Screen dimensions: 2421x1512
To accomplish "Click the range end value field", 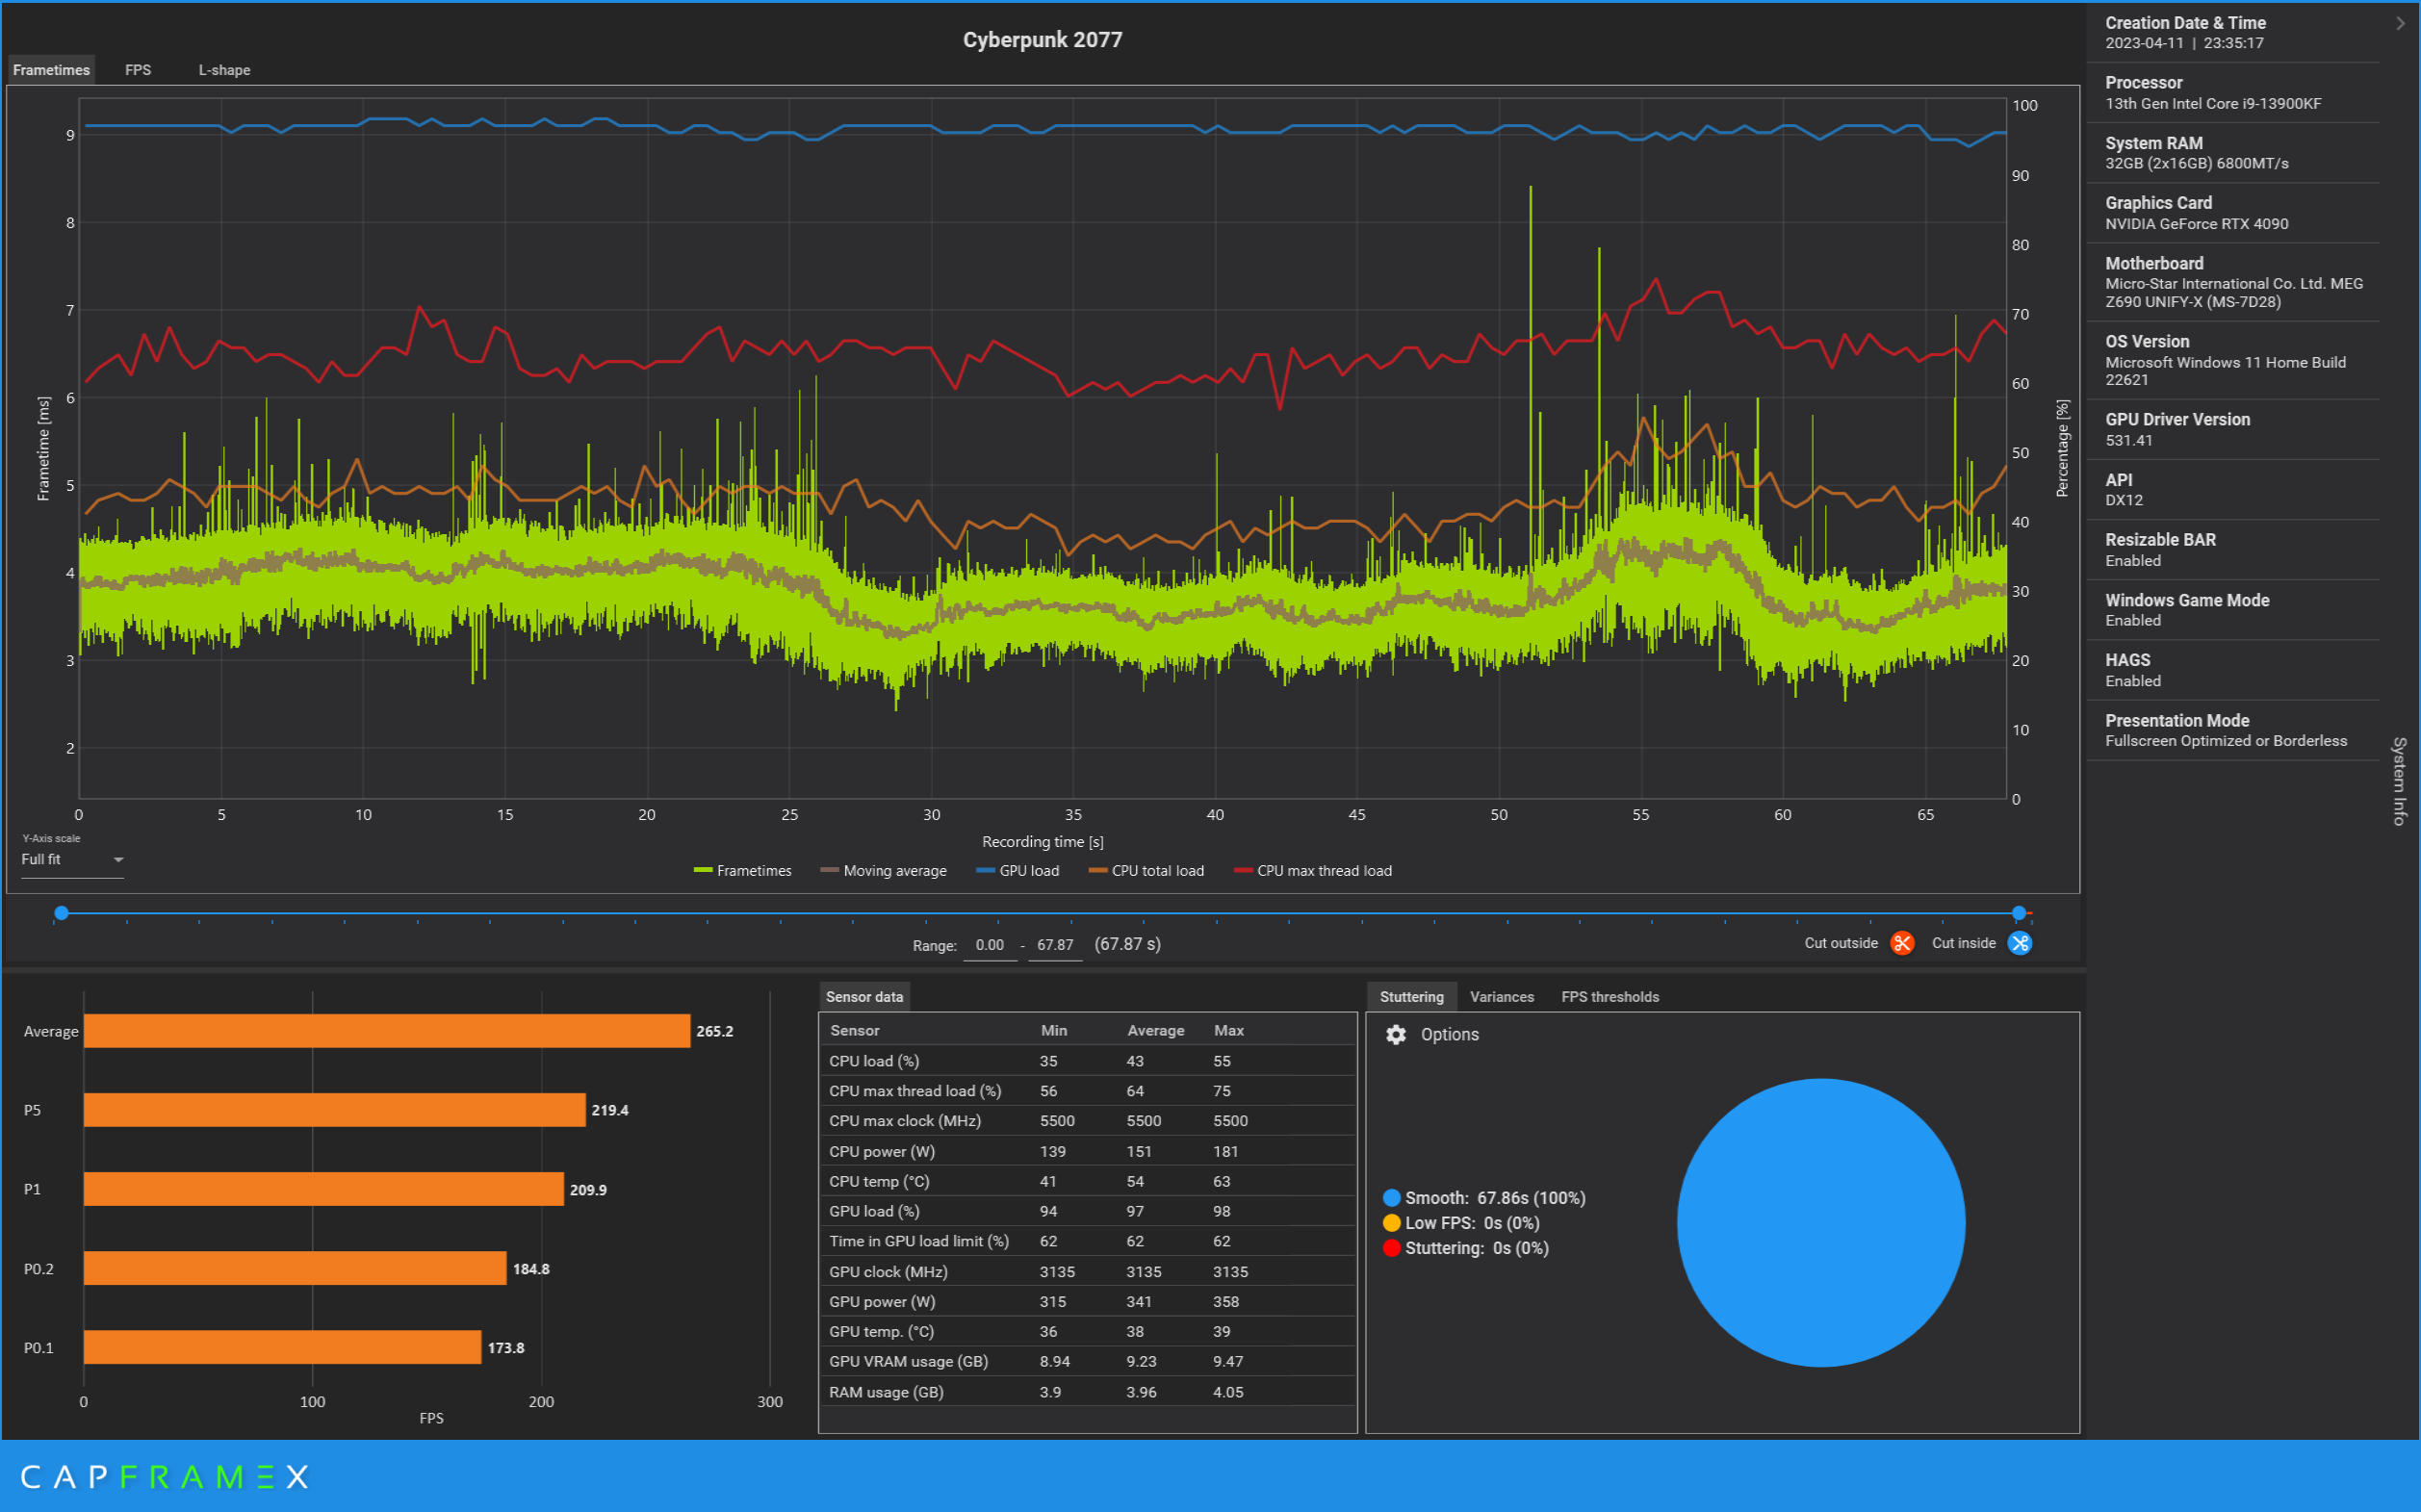I will pos(1054,945).
